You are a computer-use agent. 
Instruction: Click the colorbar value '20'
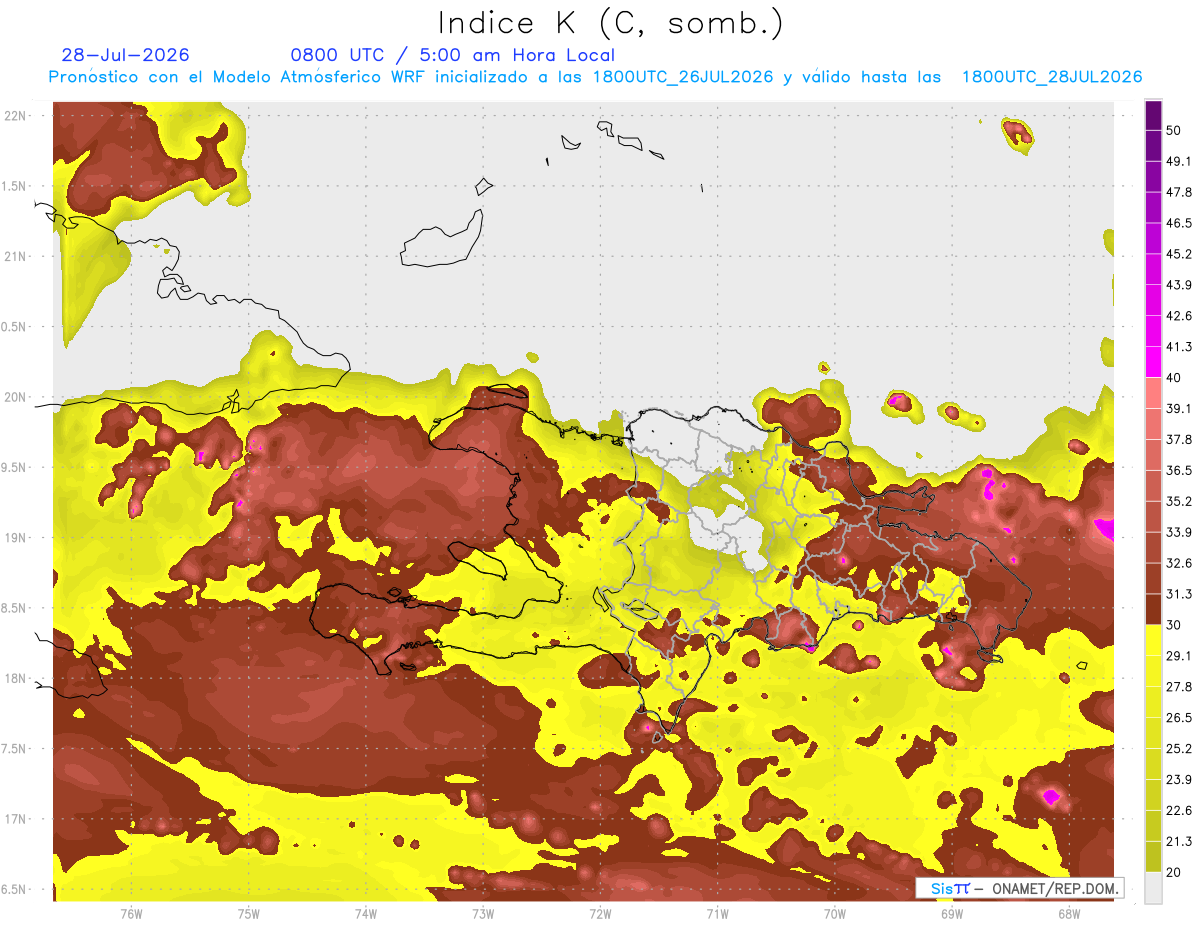tap(1174, 872)
